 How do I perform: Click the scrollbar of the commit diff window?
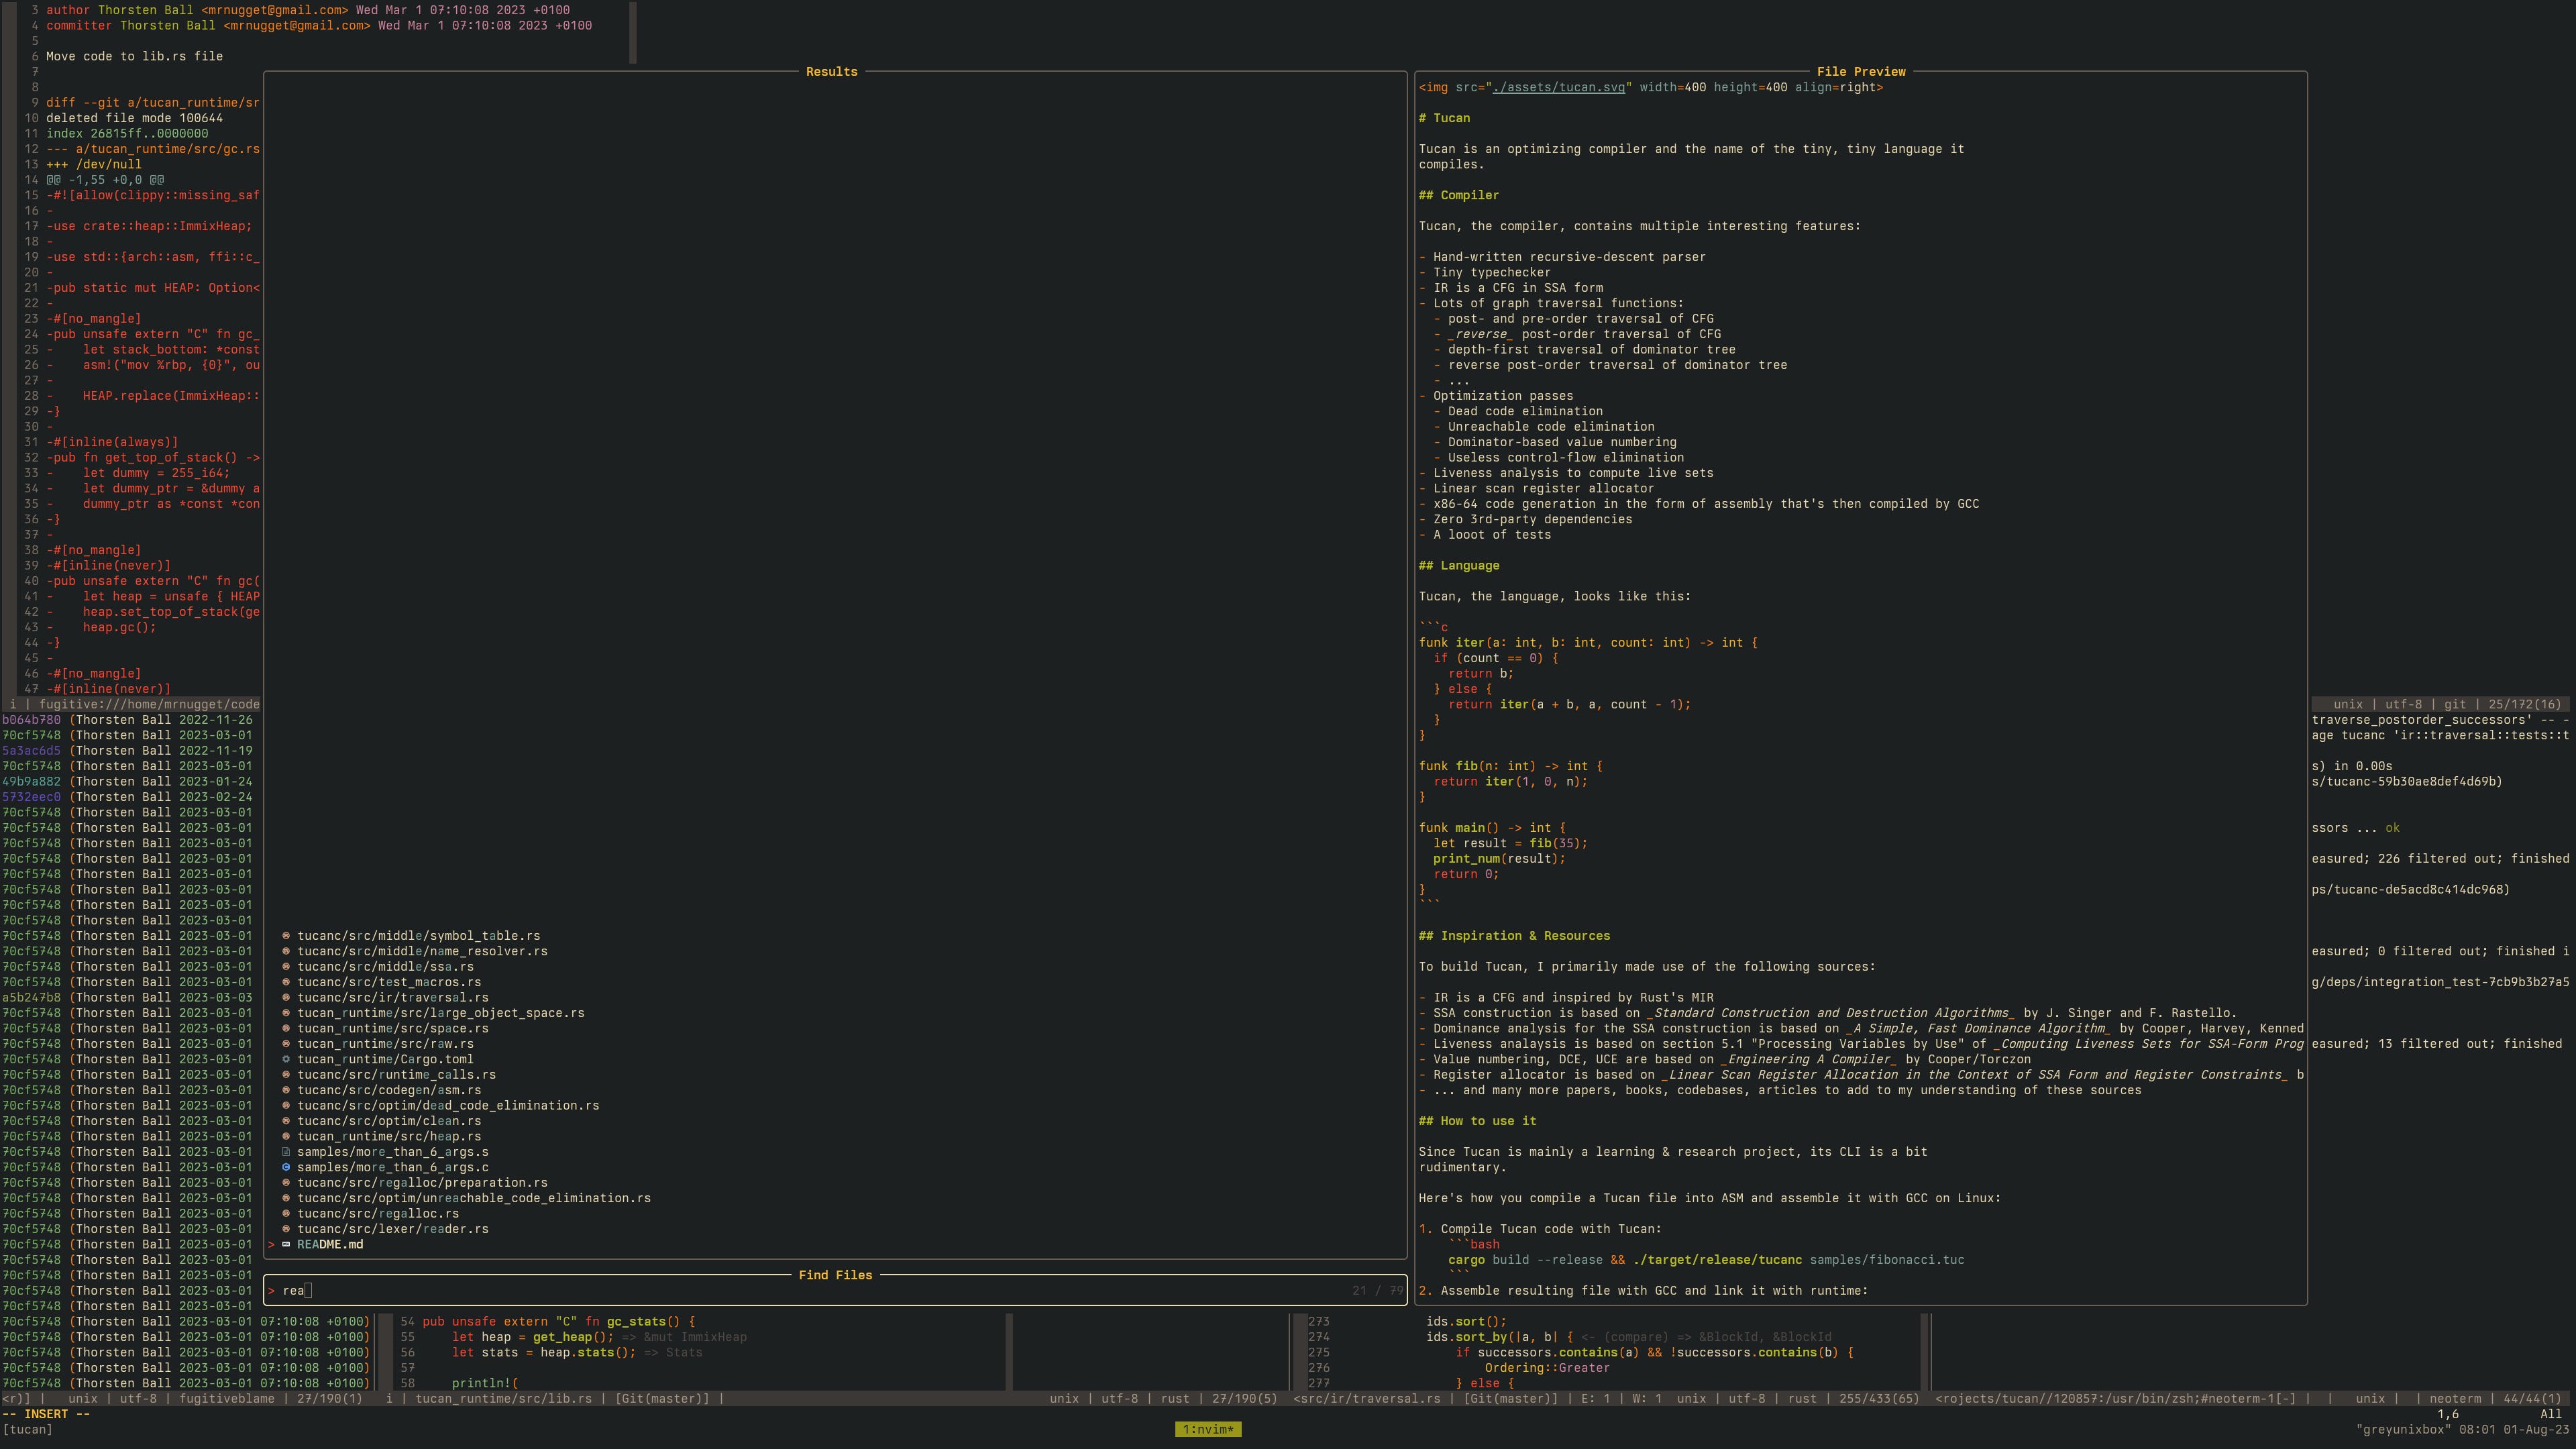point(632,32)
